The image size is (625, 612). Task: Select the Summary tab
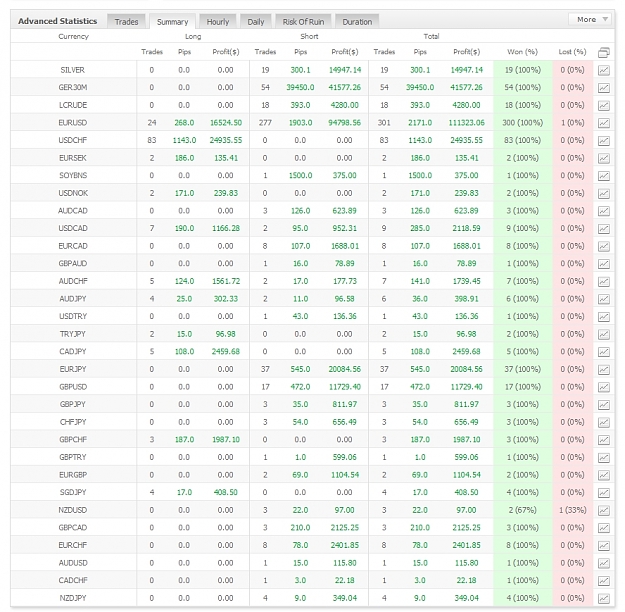pos(172,22)
